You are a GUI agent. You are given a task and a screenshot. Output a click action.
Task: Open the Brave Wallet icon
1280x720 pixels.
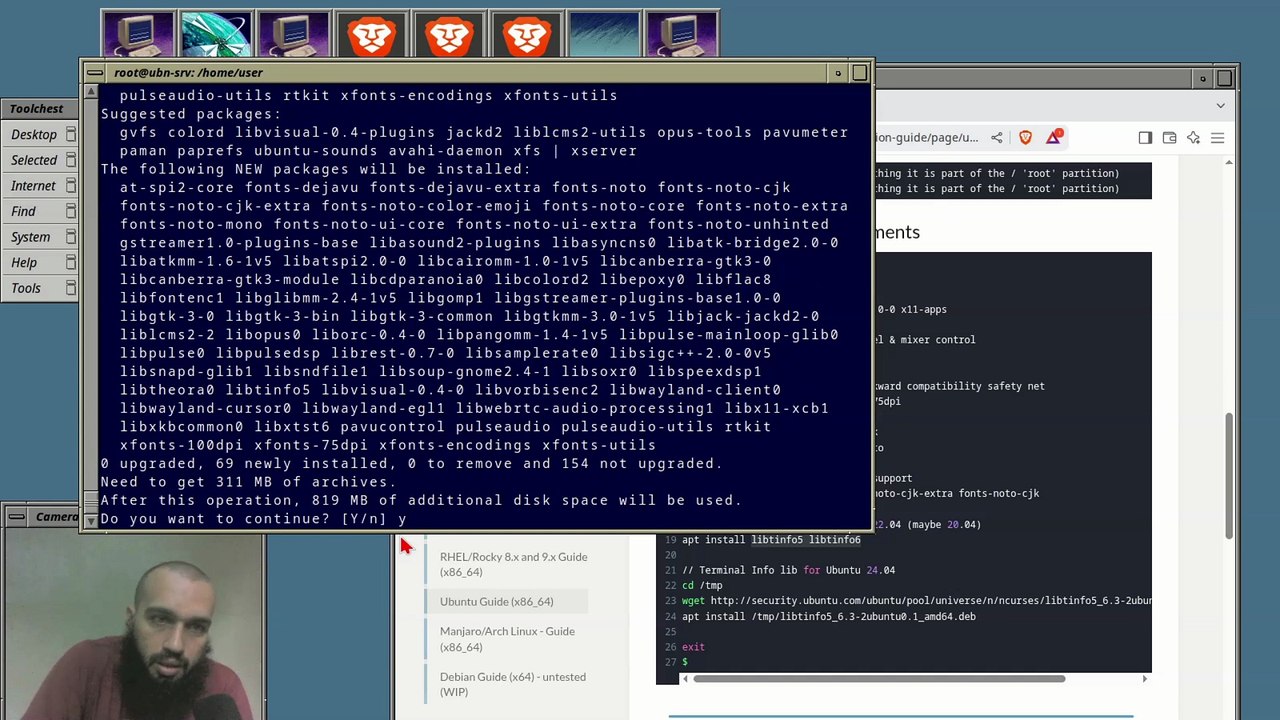[x=1169, y=137]
